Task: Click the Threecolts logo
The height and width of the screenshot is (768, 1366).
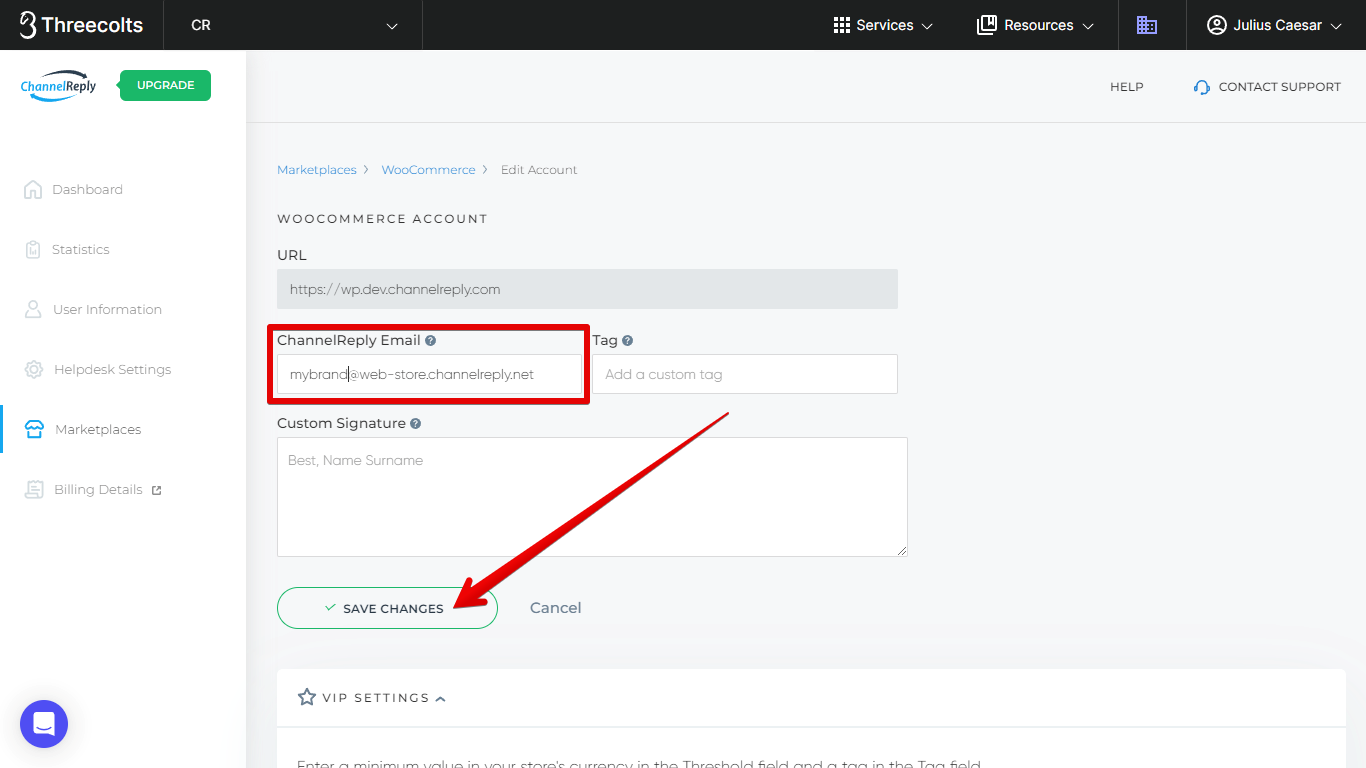Action: click(x=81, y=25)
